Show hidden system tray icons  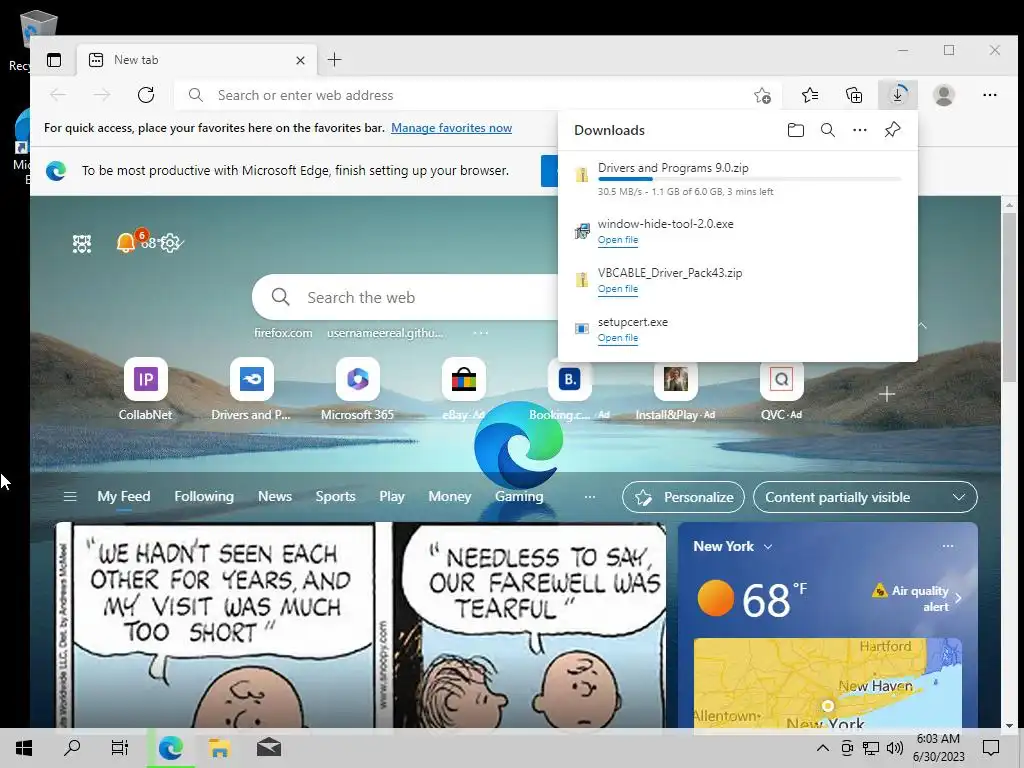pyautogui.click(x=823, y=748)
